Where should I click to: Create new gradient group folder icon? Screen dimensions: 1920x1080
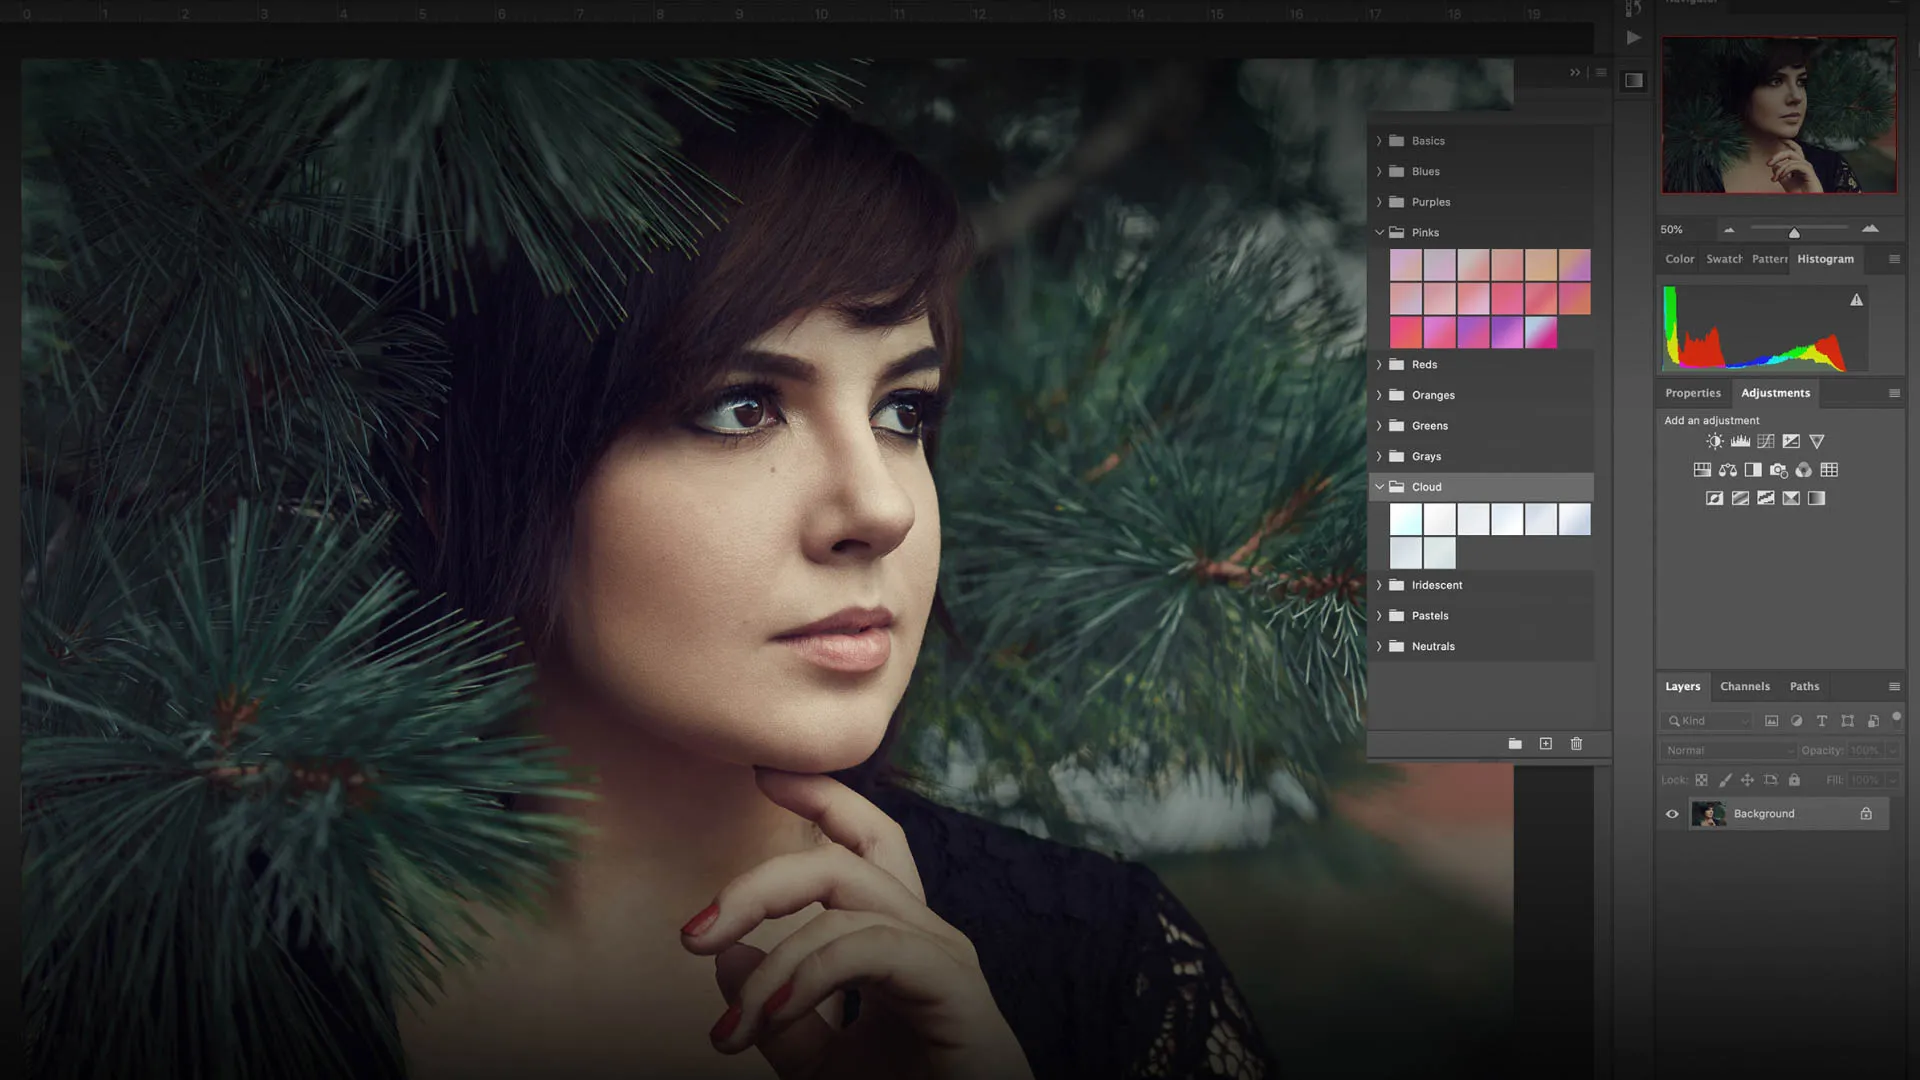pos(1515,744)
